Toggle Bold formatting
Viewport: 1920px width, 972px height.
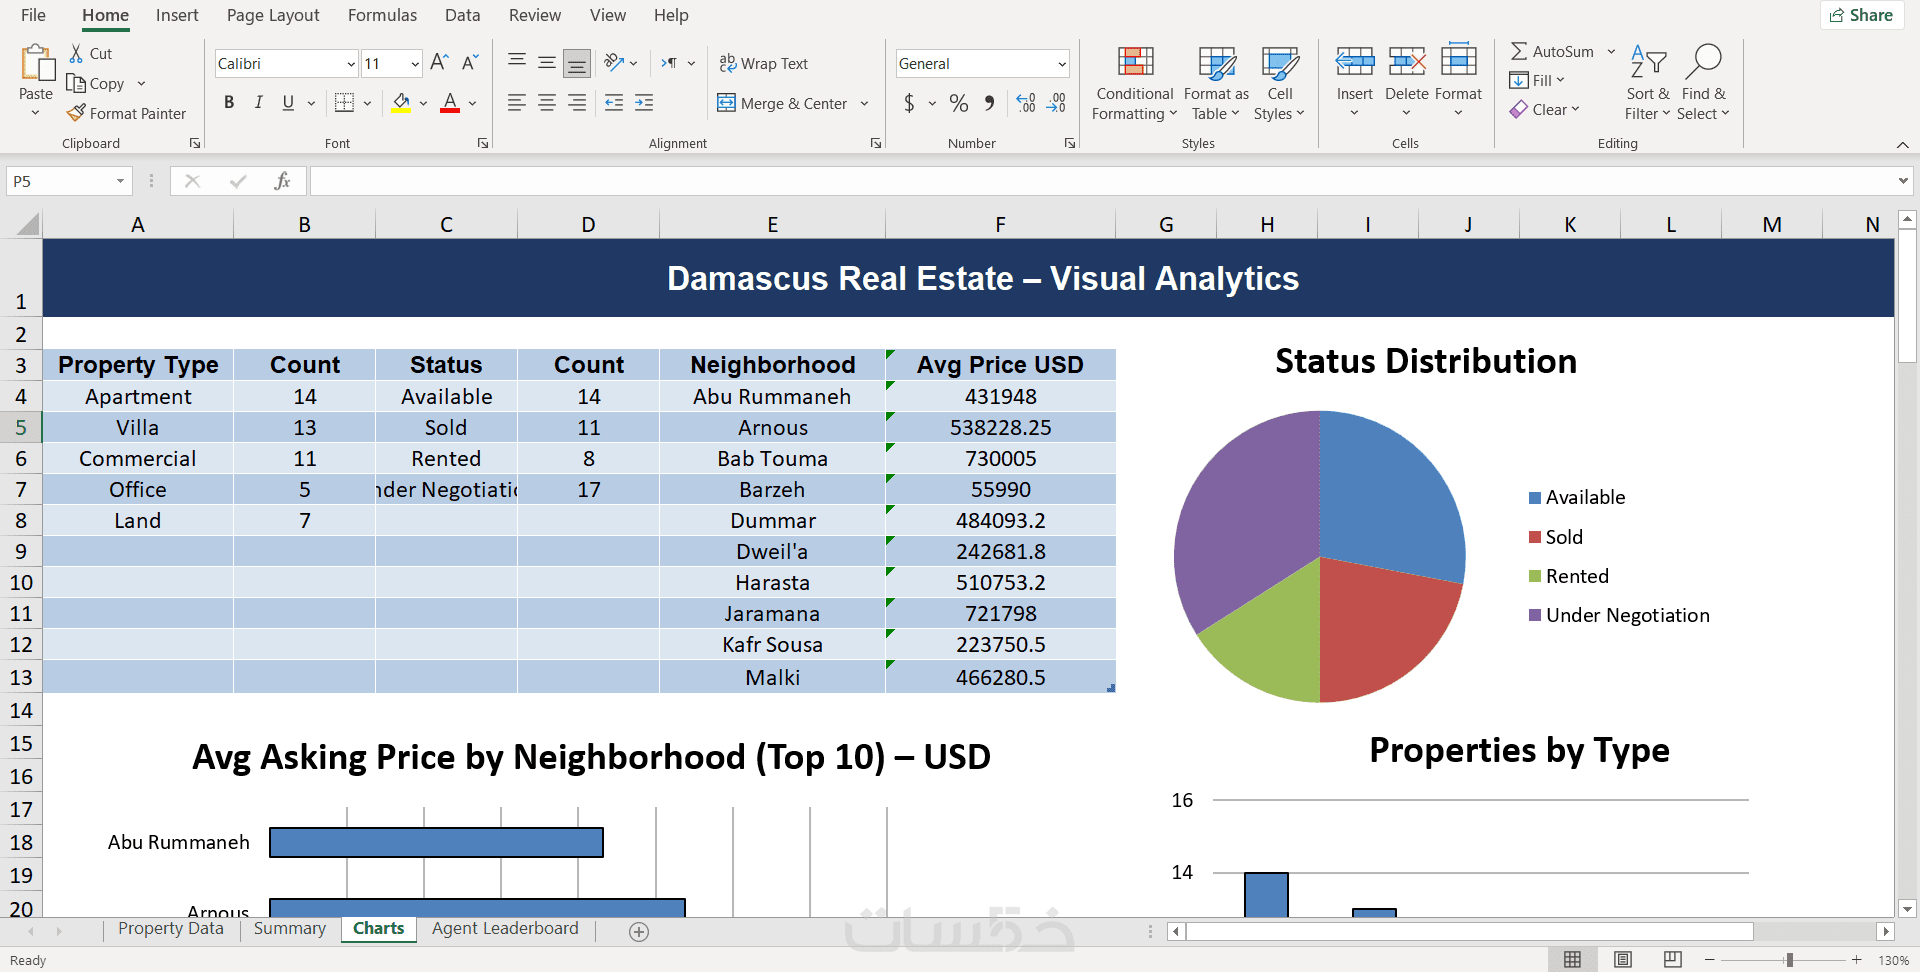(x=229, y=102)
